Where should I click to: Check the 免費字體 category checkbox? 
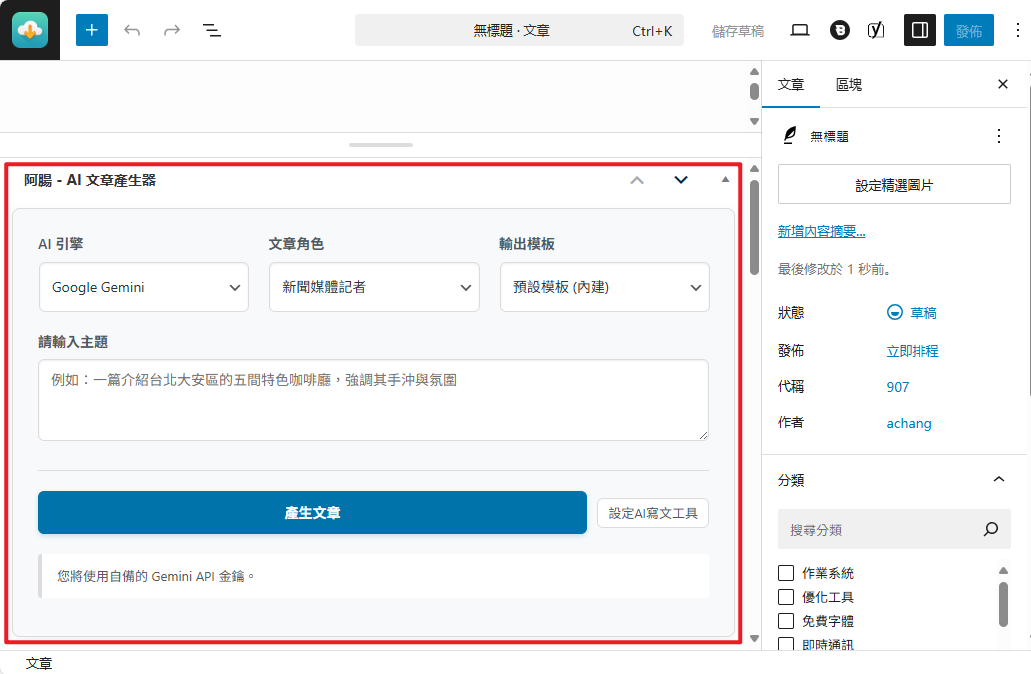click(786, 621)
